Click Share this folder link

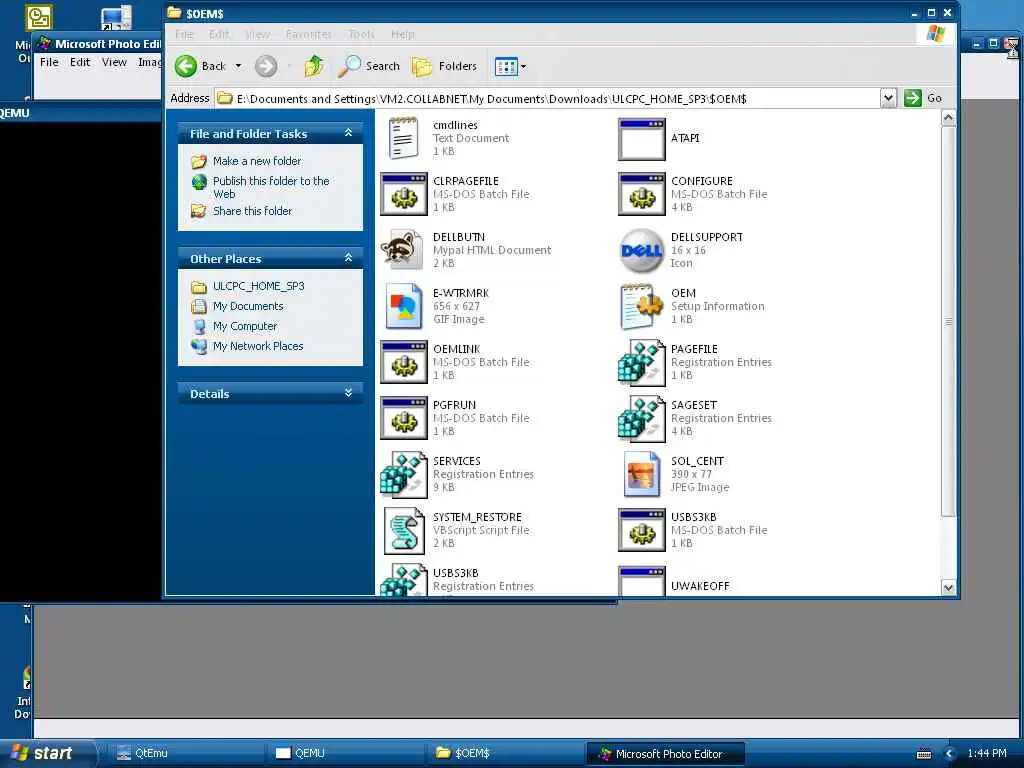point(252,211)
